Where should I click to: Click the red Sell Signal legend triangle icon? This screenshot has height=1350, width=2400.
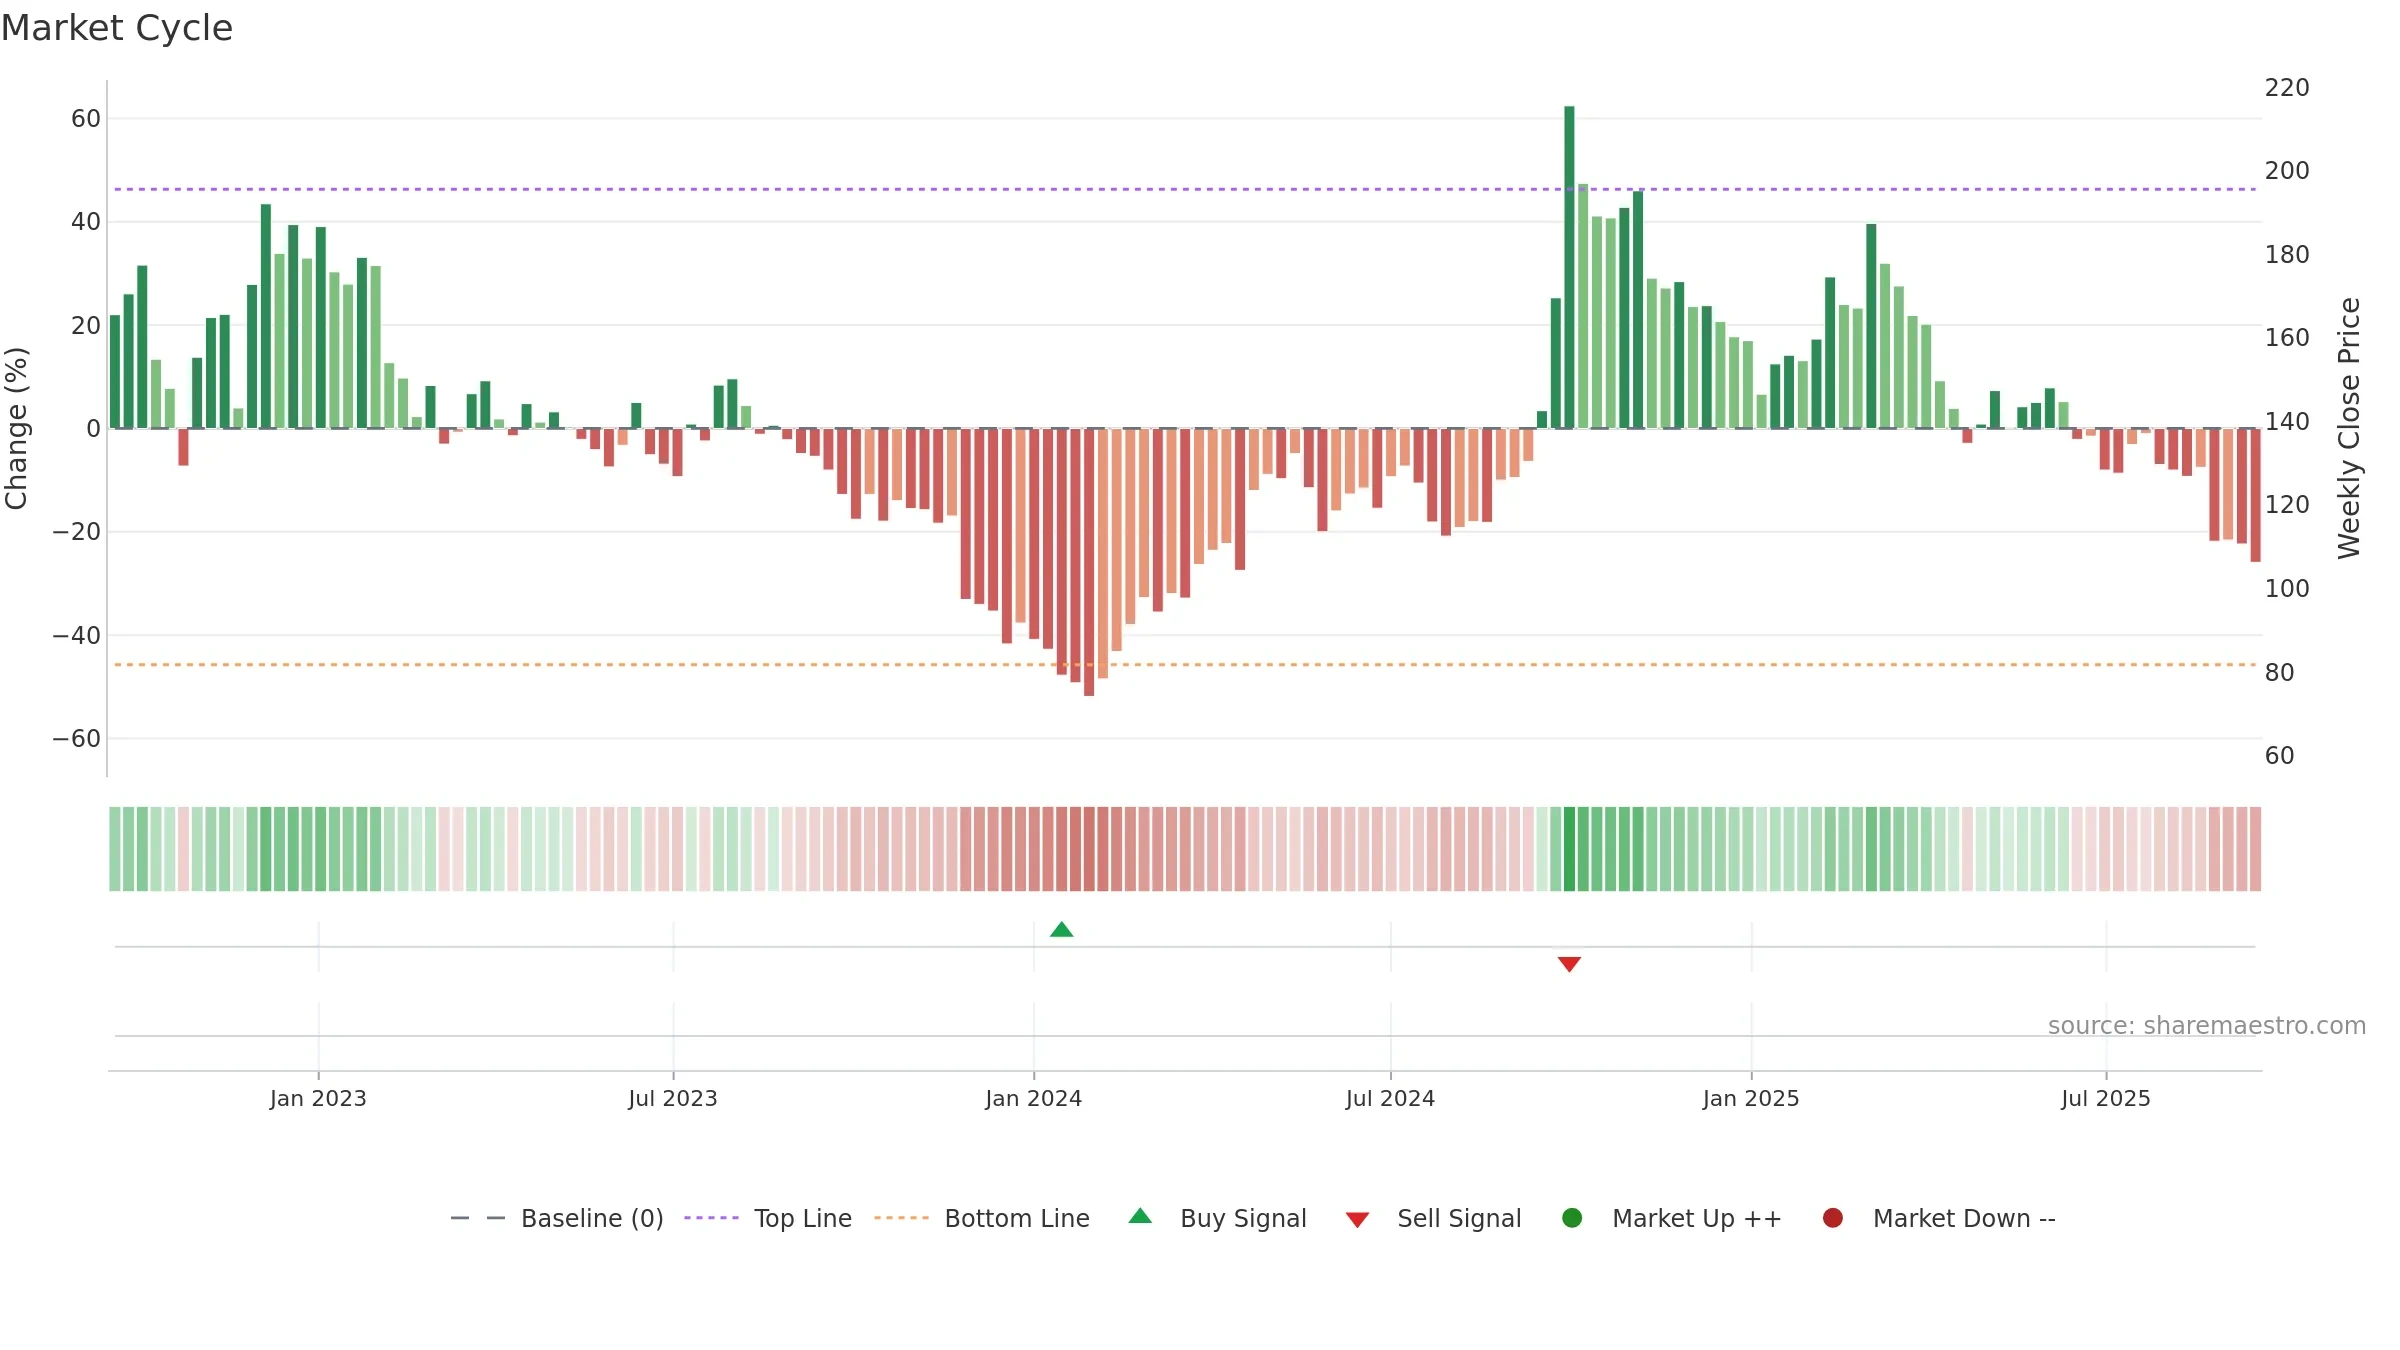(1357, 1220)
